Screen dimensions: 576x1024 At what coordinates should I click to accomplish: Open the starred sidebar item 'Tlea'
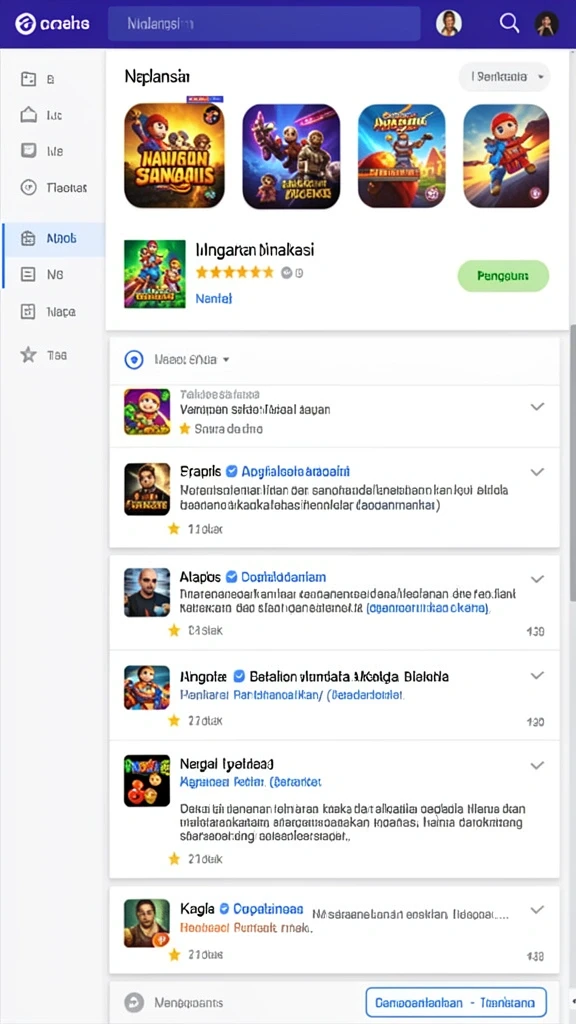[44, 355]
